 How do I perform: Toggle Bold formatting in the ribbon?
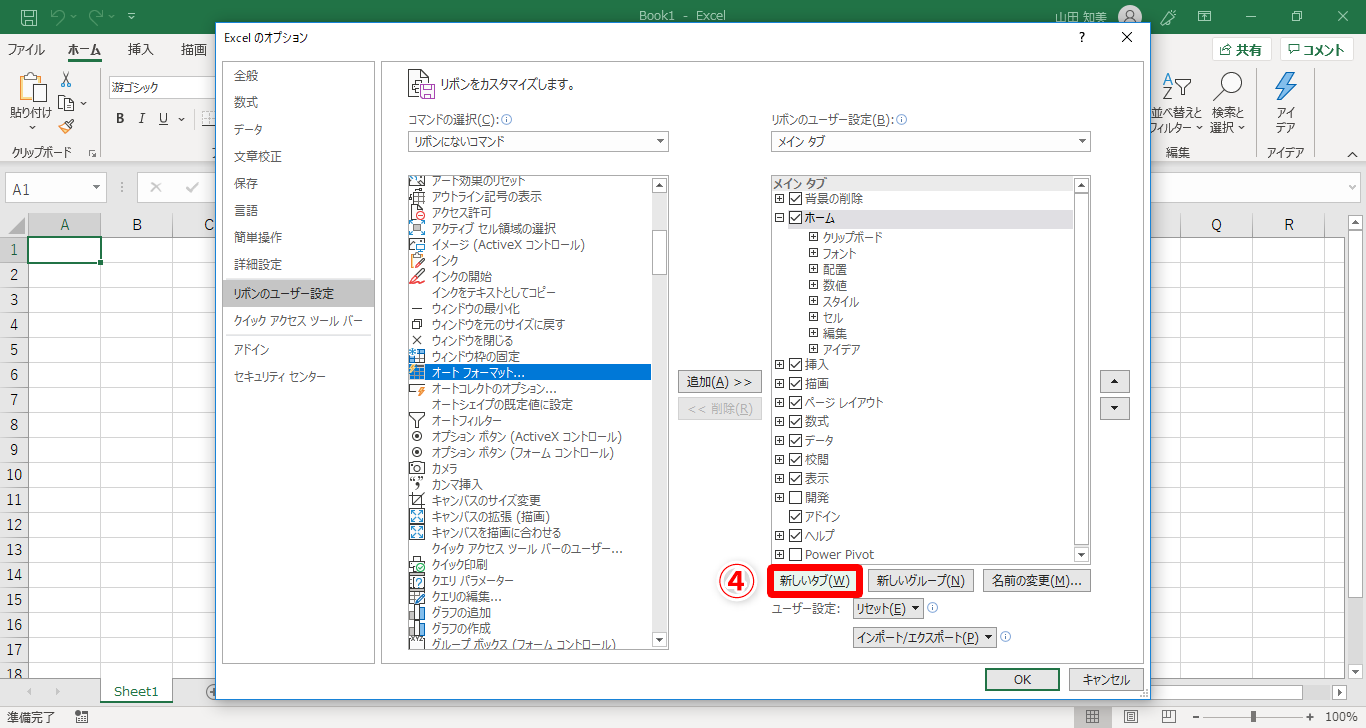pyautogui.click(x=120, y=119)
